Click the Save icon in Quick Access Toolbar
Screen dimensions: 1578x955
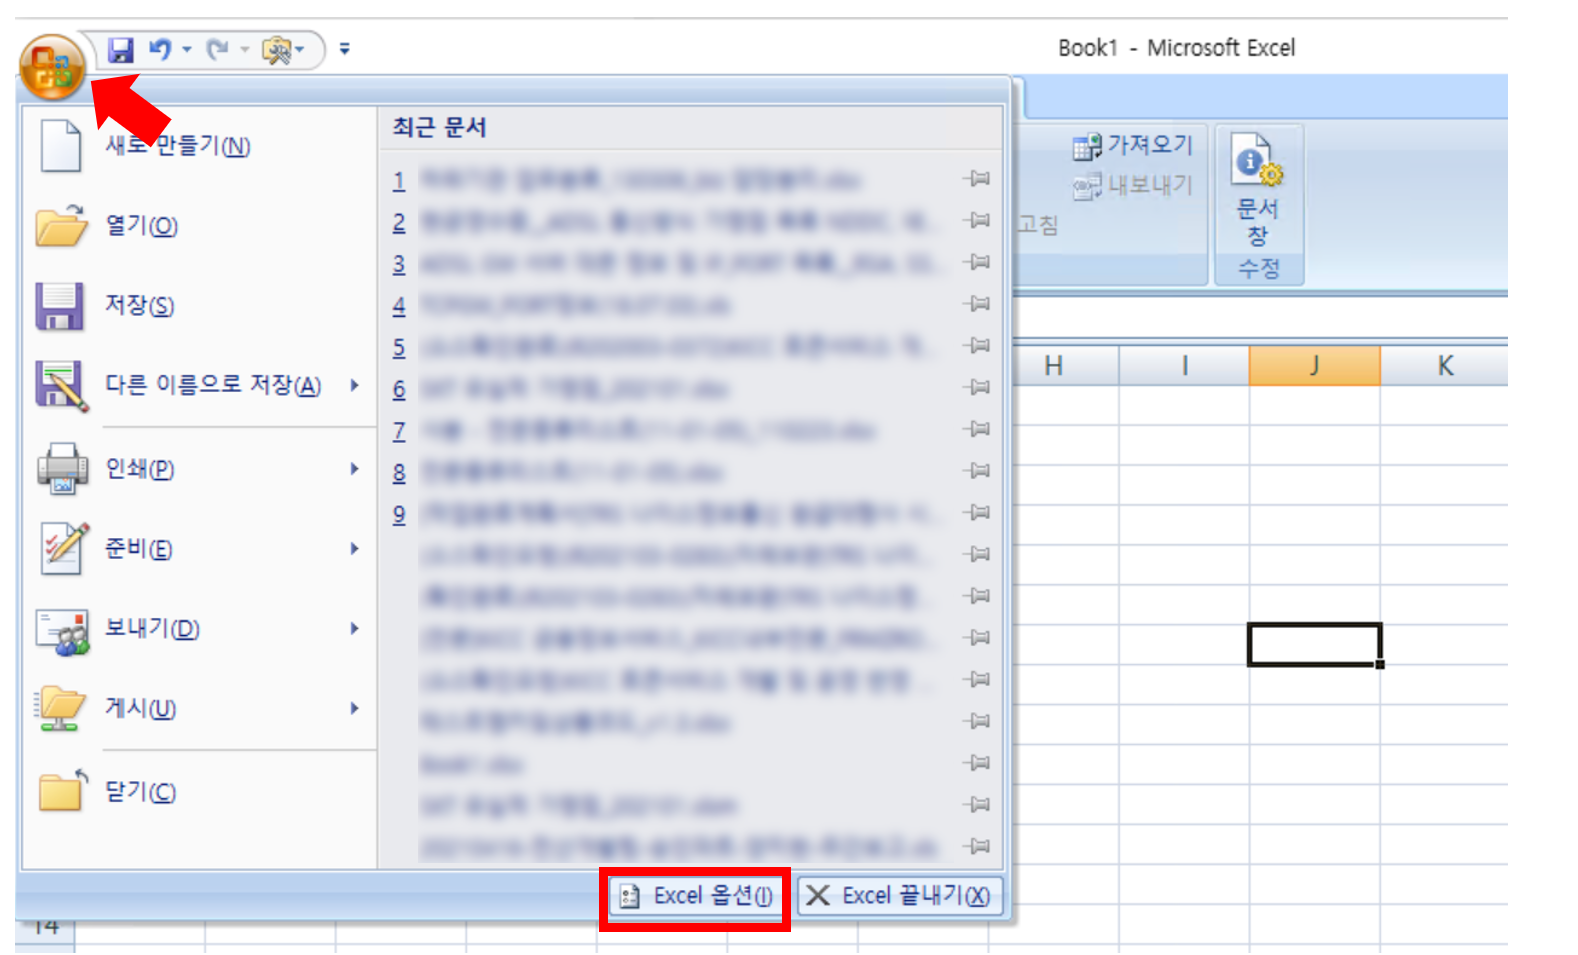click(x=121, y=49)
